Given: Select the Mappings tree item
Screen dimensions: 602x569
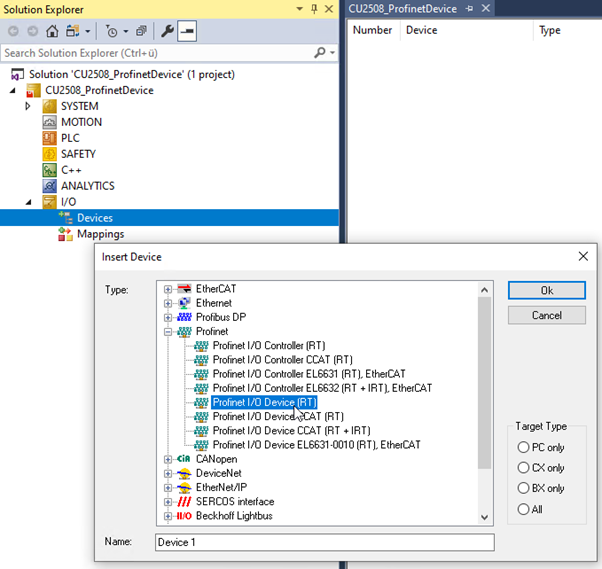Looking at the screenshot, I should [100, 234].
